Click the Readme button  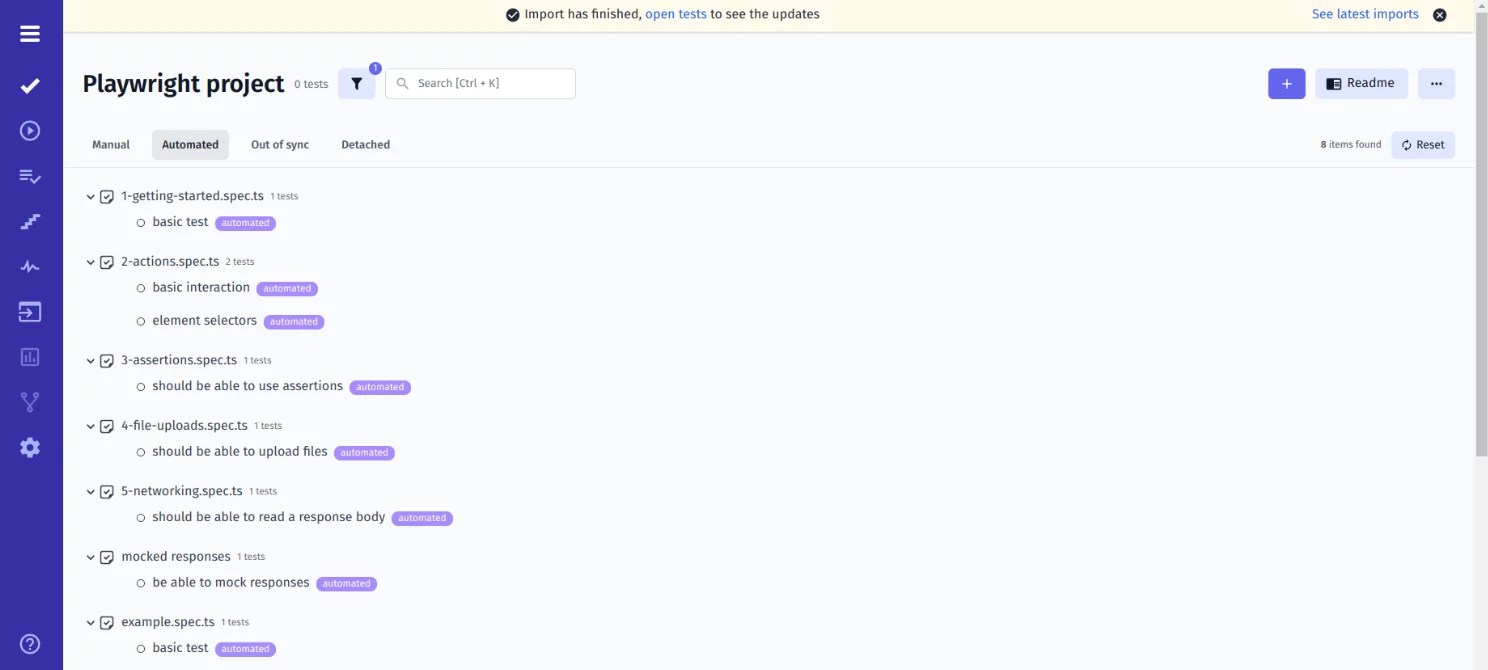click(1361, 83)
